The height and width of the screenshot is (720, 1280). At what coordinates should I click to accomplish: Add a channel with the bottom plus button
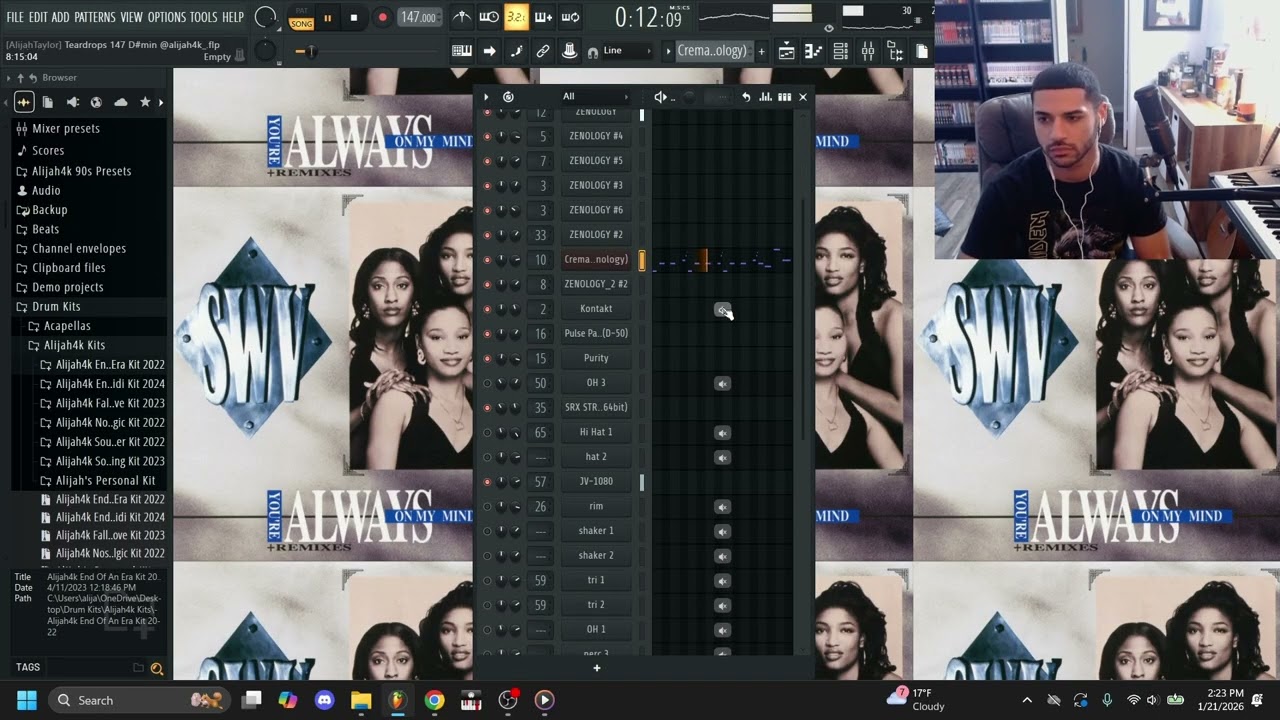[597, 668]
